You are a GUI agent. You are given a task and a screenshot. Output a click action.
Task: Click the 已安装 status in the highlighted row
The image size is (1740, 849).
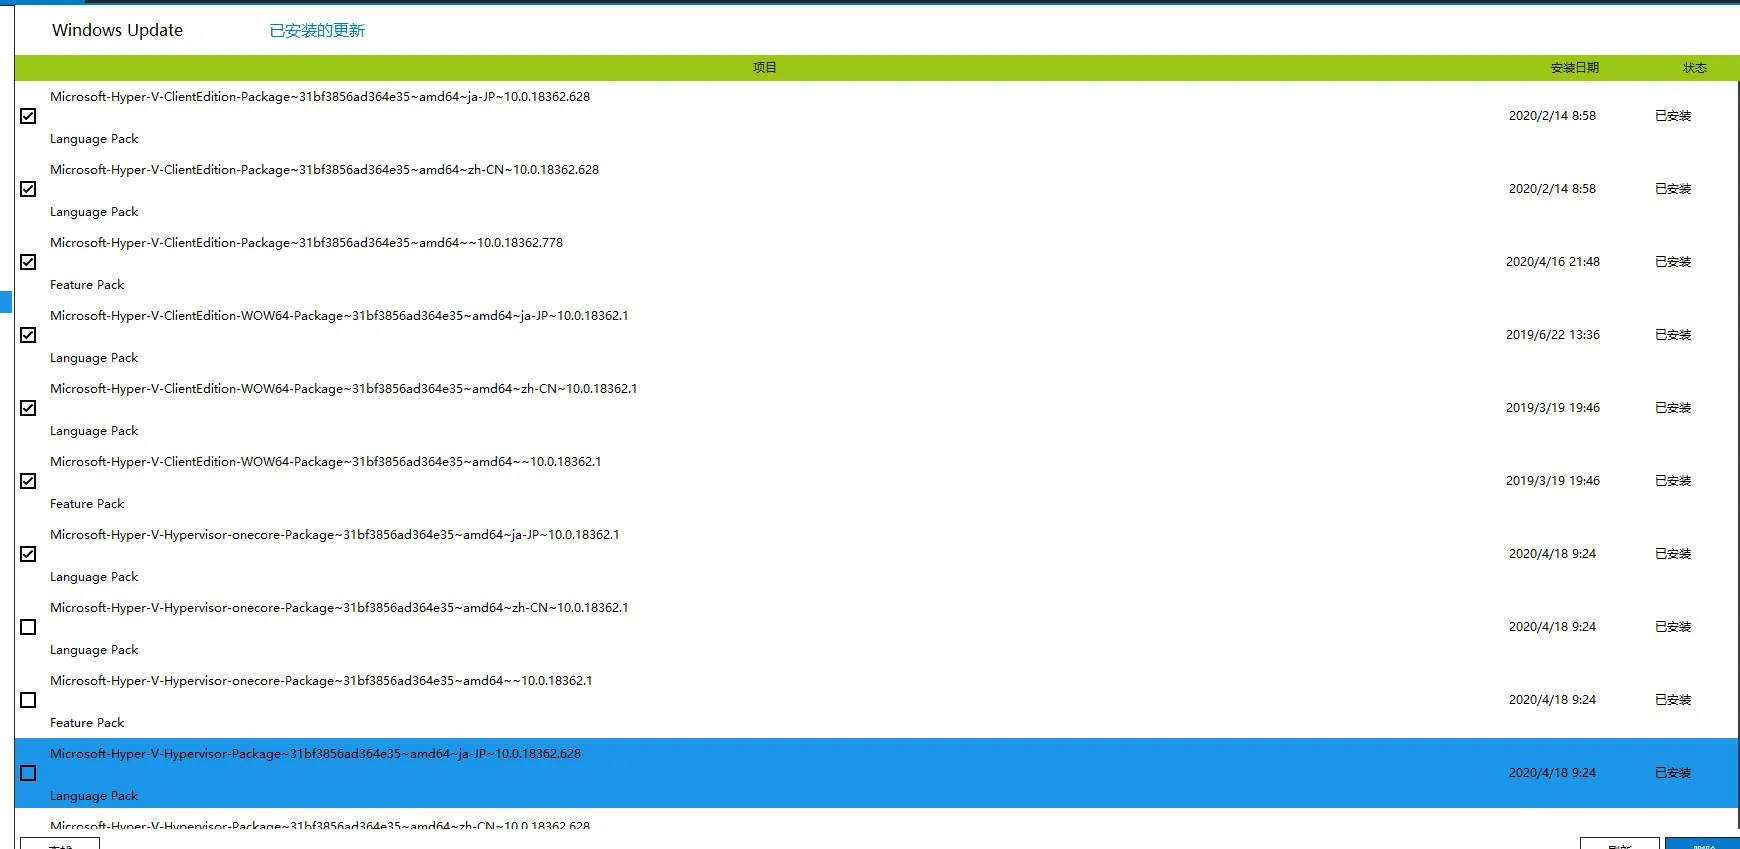click(1673, 773)
